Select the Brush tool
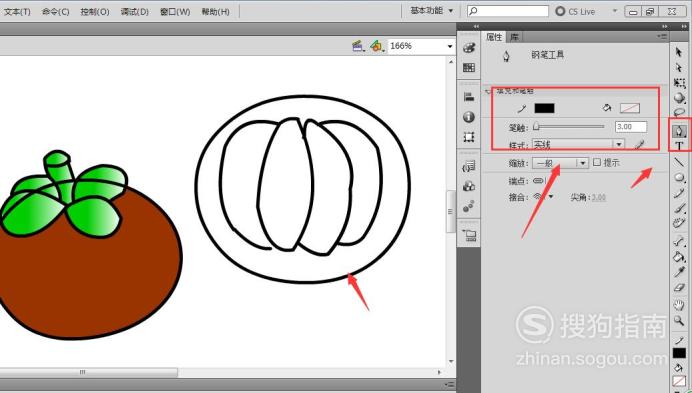 (679, 208)
